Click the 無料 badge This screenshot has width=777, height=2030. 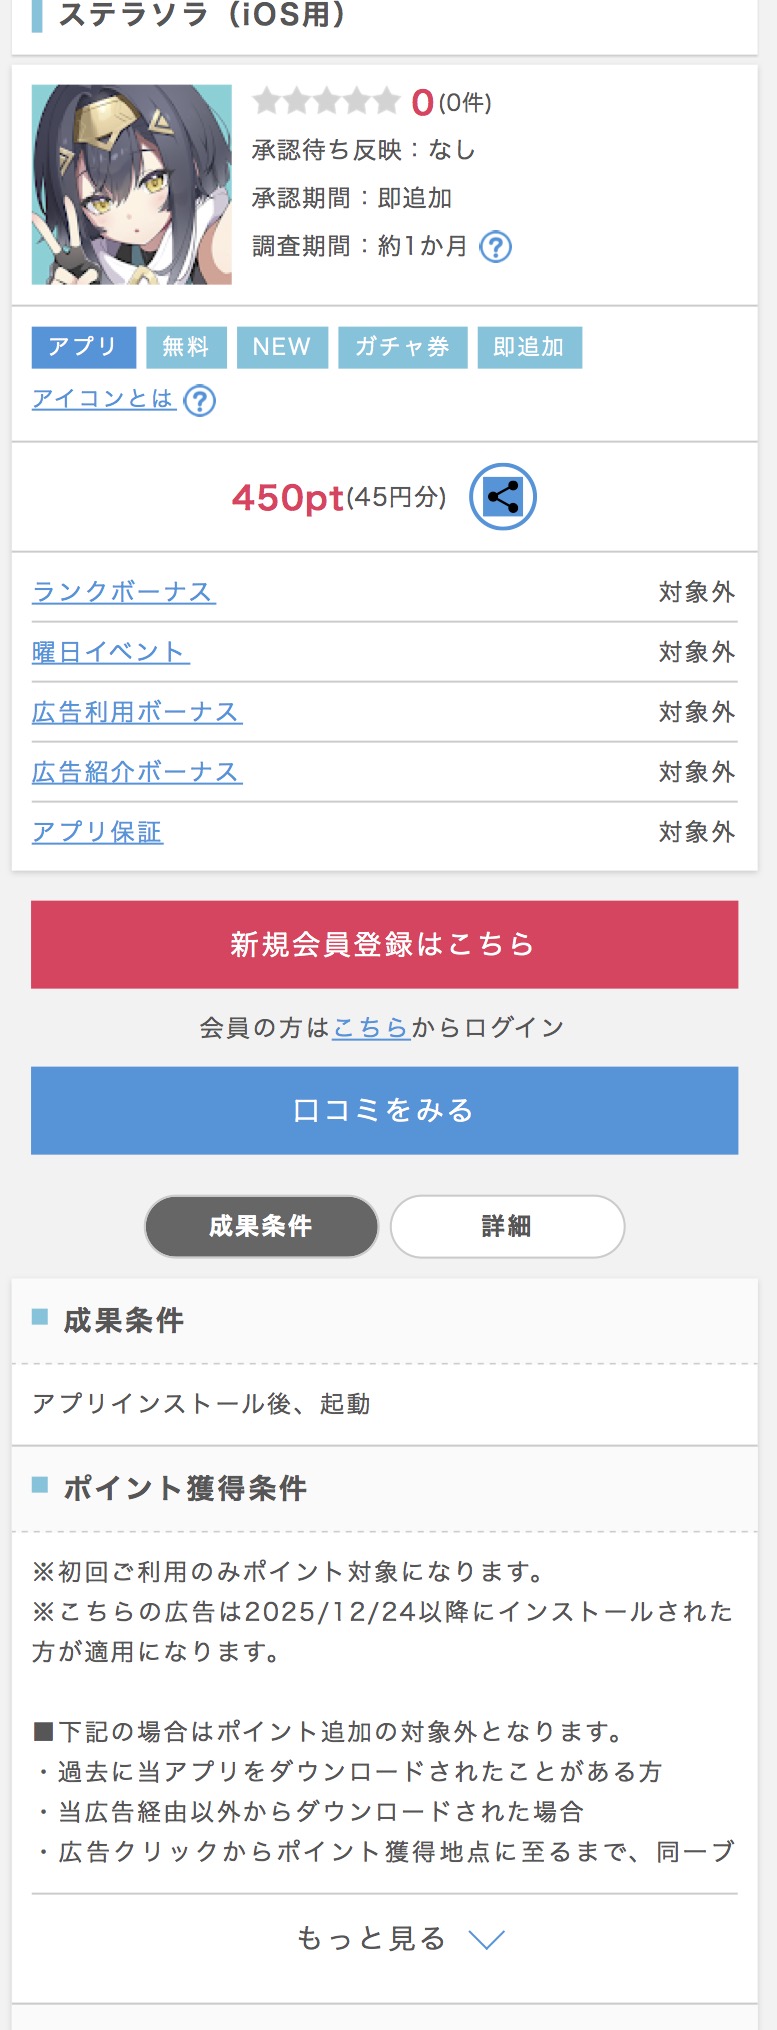pyautogui.click(x=186, y=347)
